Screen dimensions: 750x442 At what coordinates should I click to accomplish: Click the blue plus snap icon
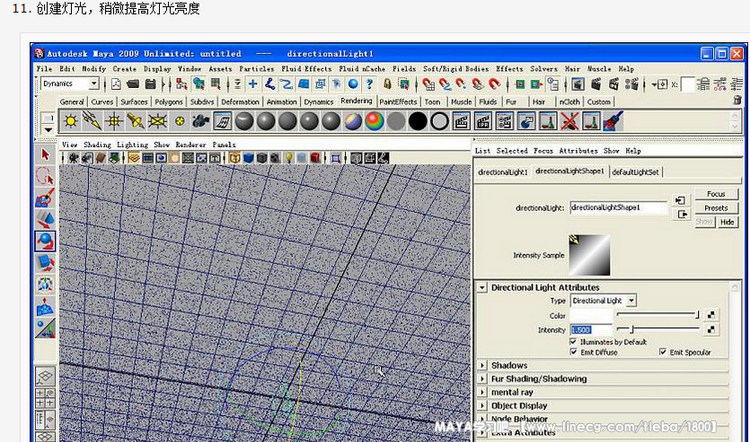tap(253, 84)
